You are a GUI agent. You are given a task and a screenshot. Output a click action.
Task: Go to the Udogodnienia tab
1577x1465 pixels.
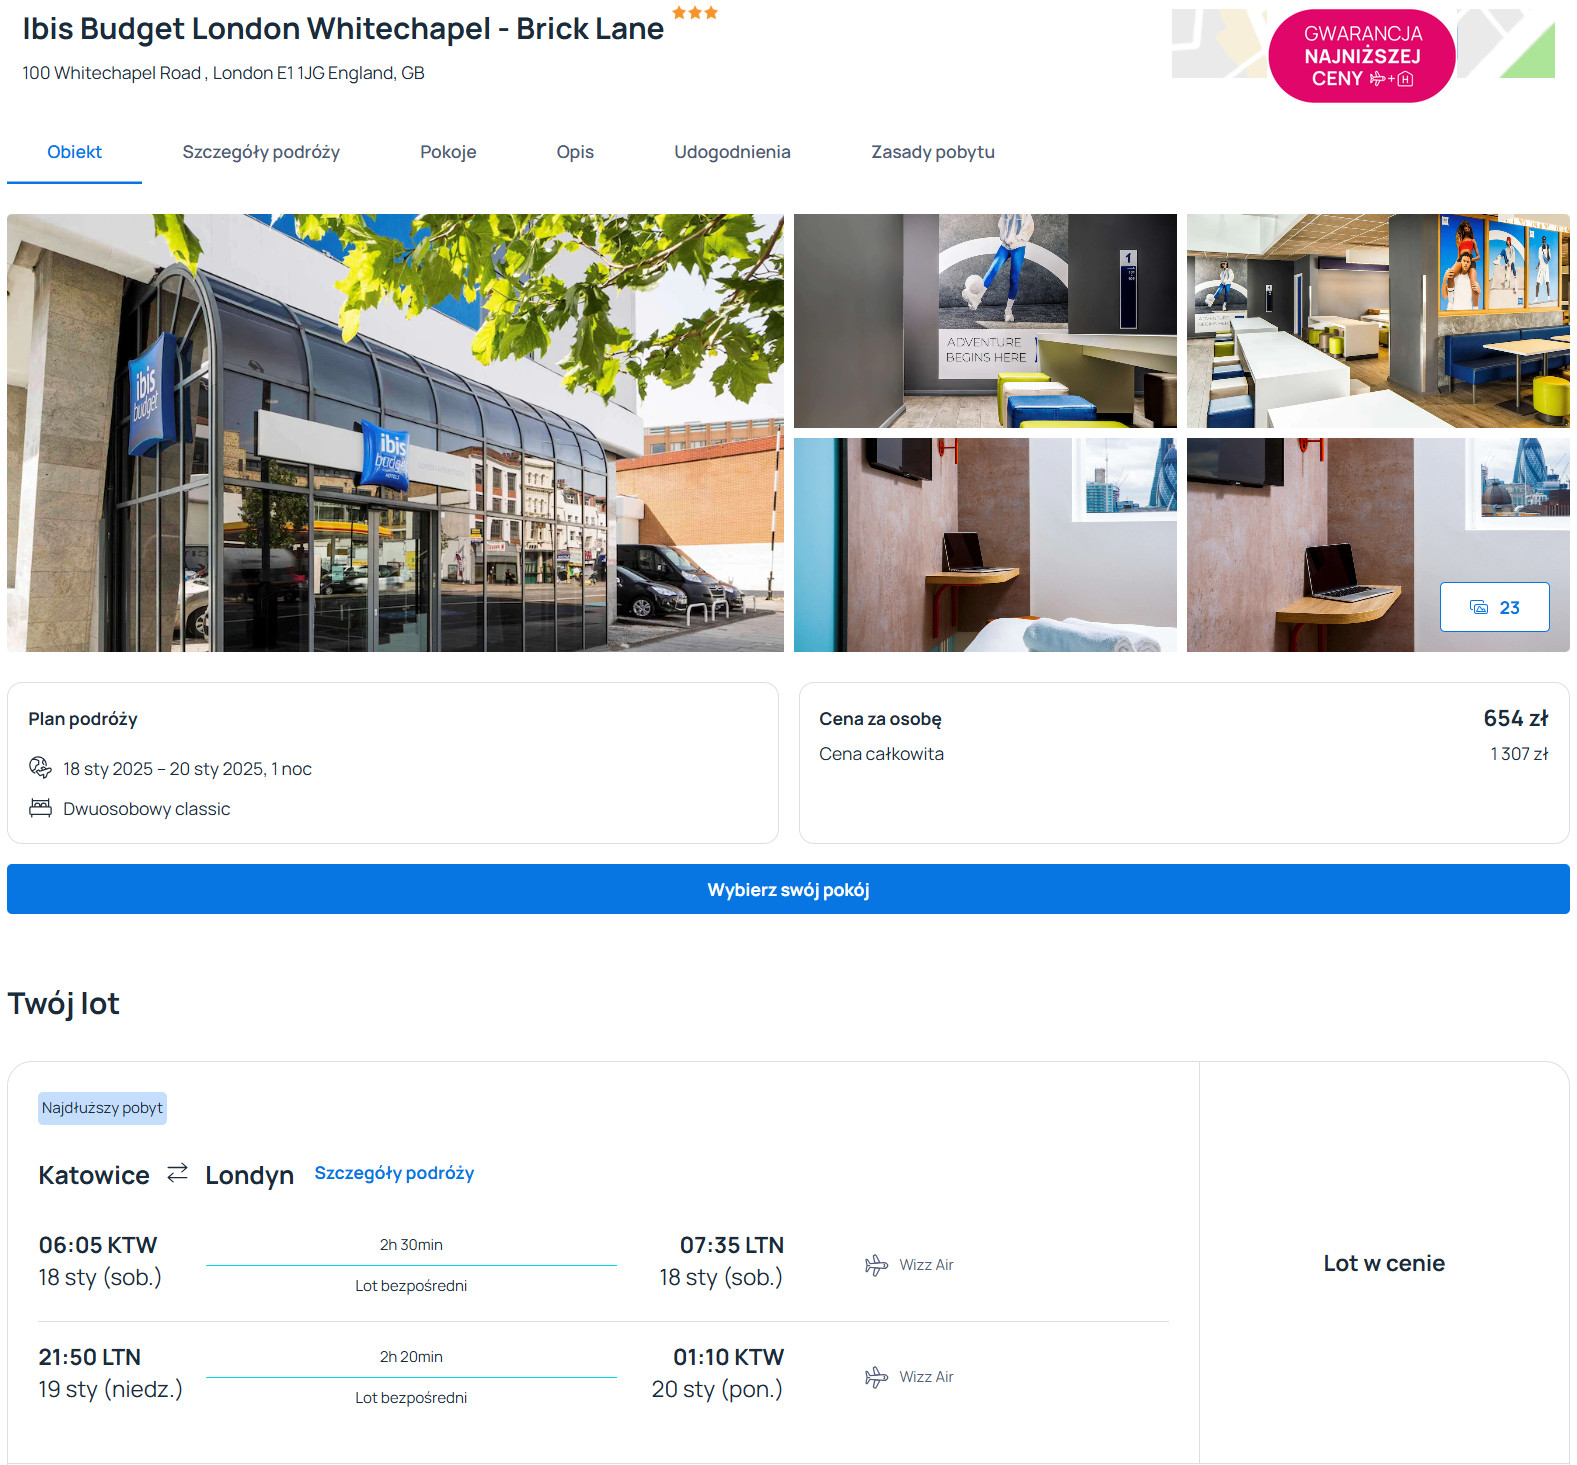point(732,152)
